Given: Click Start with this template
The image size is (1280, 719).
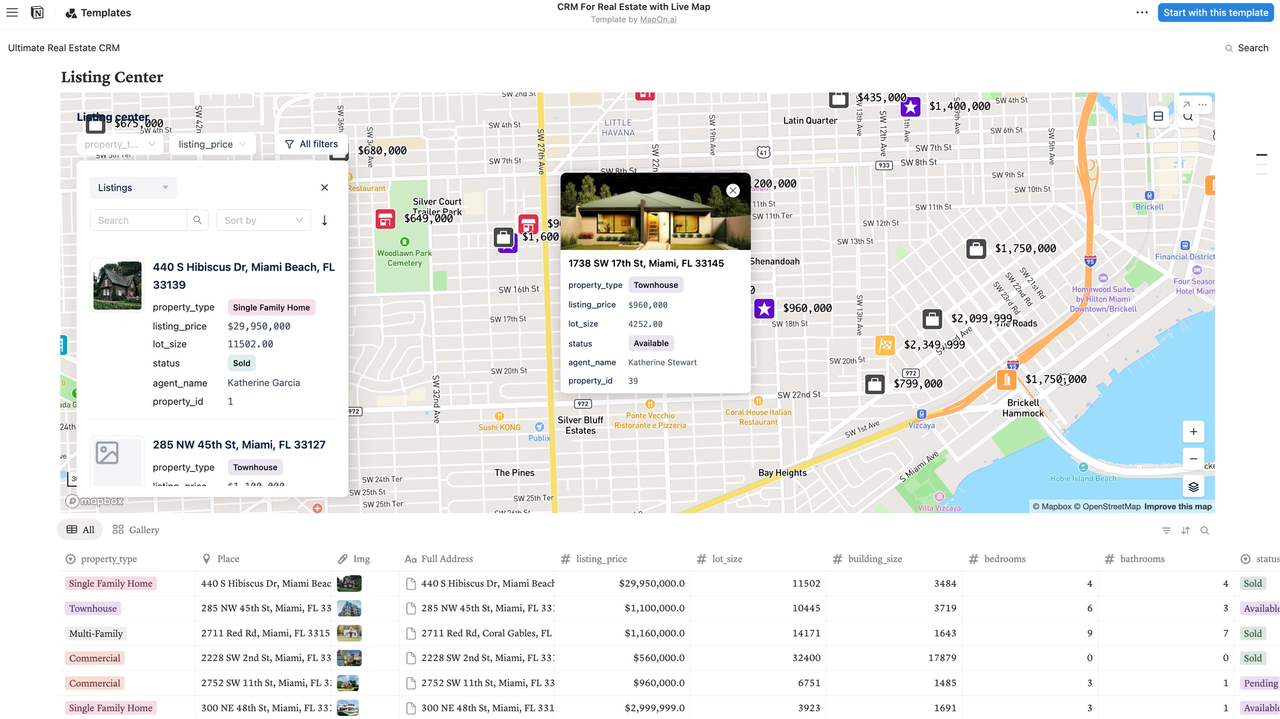Looking at the screenshot, I should pos(1215,12).
